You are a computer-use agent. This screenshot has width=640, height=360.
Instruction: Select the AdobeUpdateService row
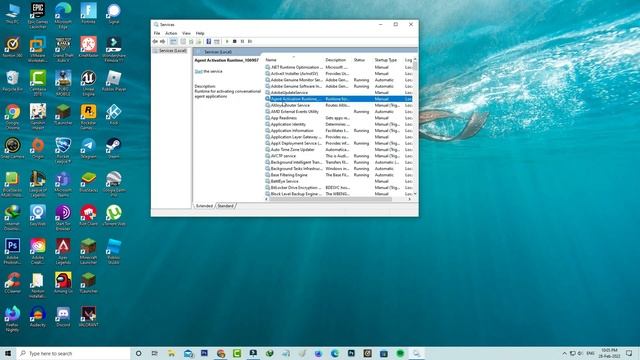click(x=338, y=93)
